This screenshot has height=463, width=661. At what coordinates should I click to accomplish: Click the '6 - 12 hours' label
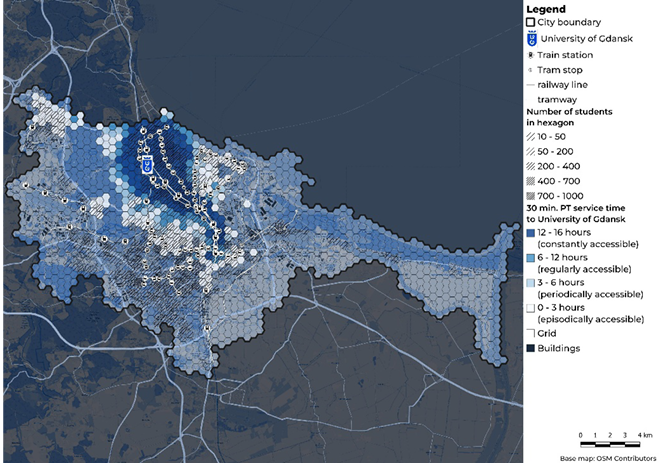click(562, 257)
